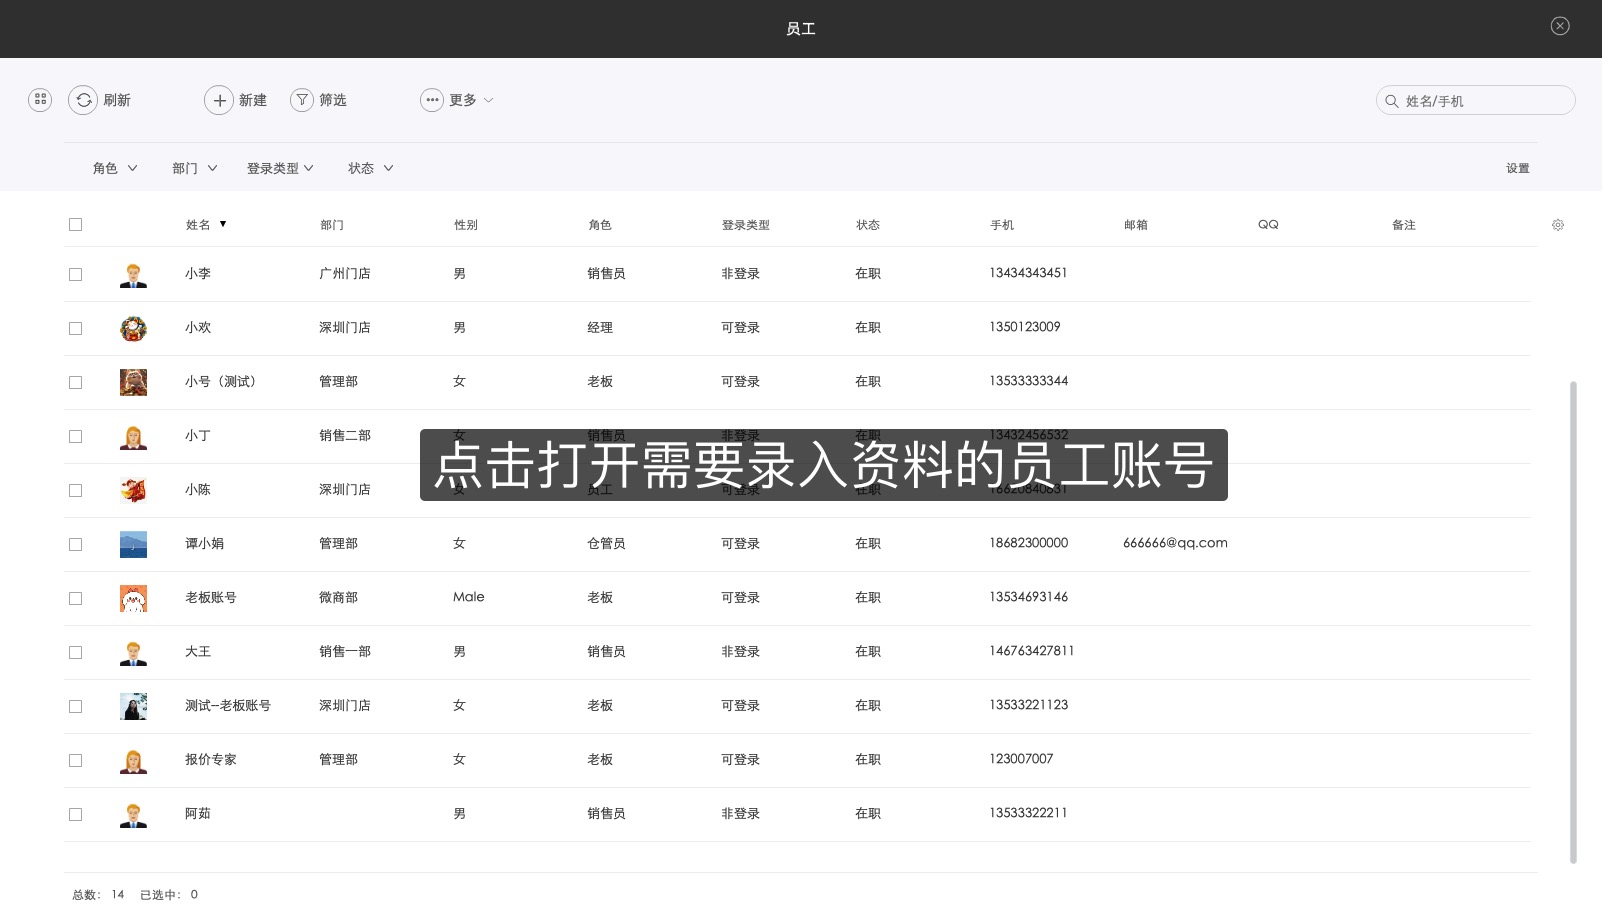
Task: Click the 邮箱 column header
Action: (x=1136, y=225)
